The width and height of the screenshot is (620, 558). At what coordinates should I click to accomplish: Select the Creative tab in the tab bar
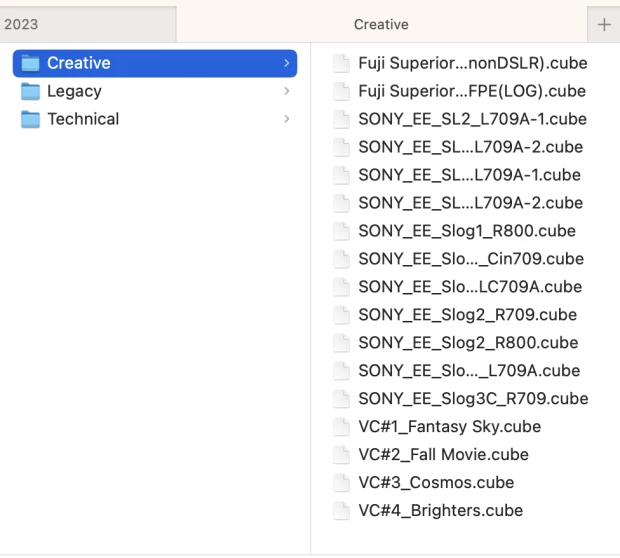[382, 24]
